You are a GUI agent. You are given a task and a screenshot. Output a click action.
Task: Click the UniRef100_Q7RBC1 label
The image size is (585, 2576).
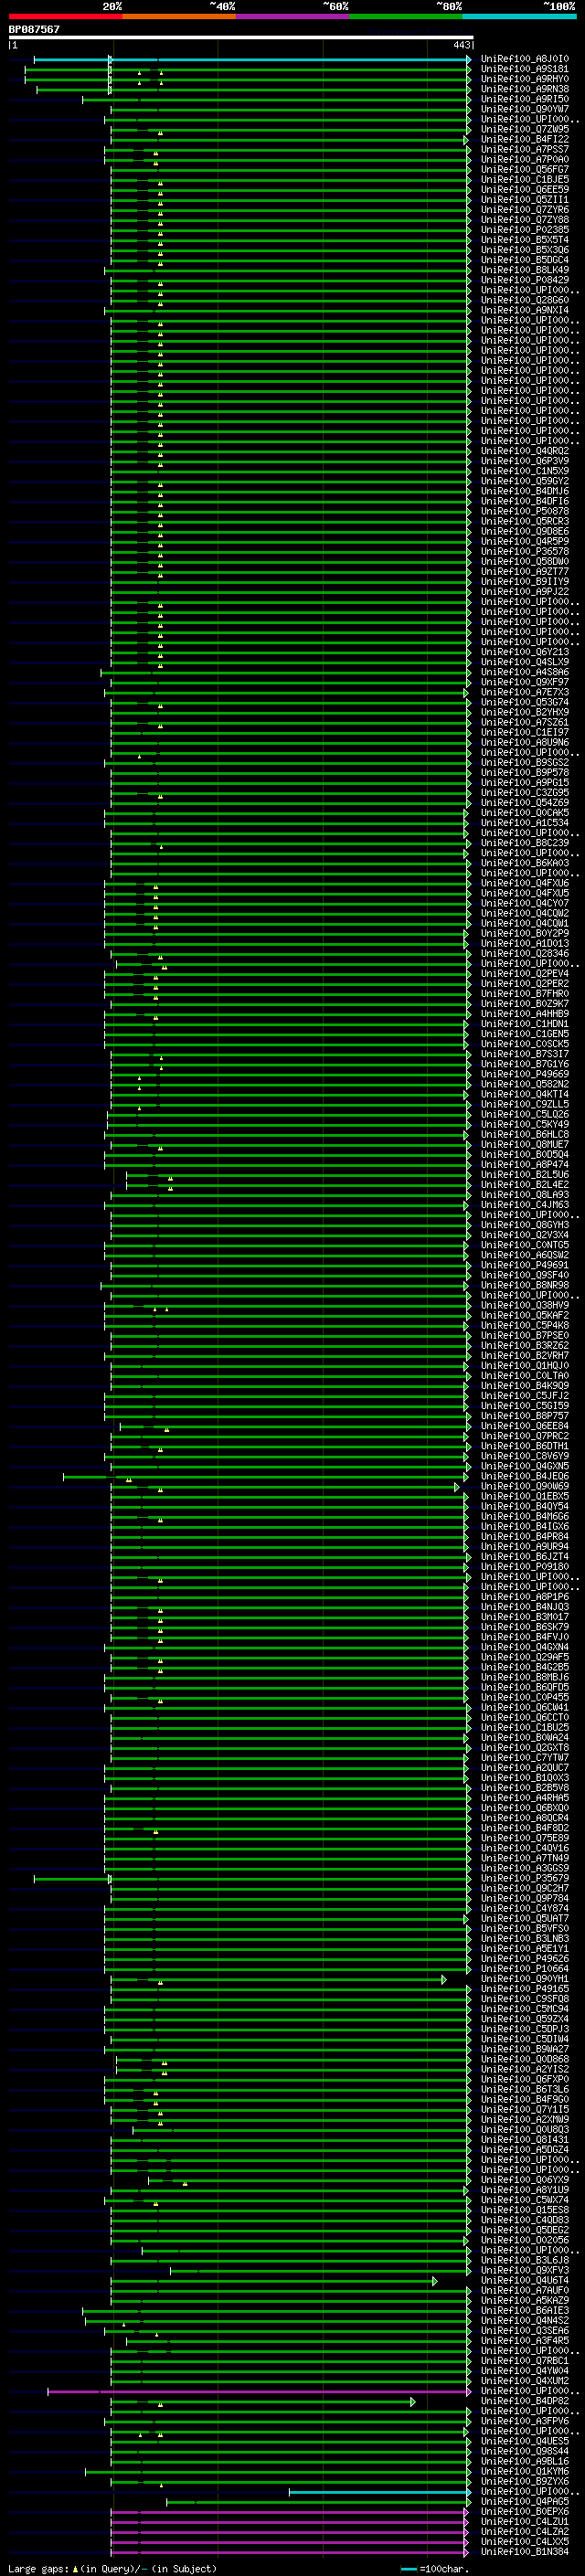pyautogui.click(x=524, y=2361)
